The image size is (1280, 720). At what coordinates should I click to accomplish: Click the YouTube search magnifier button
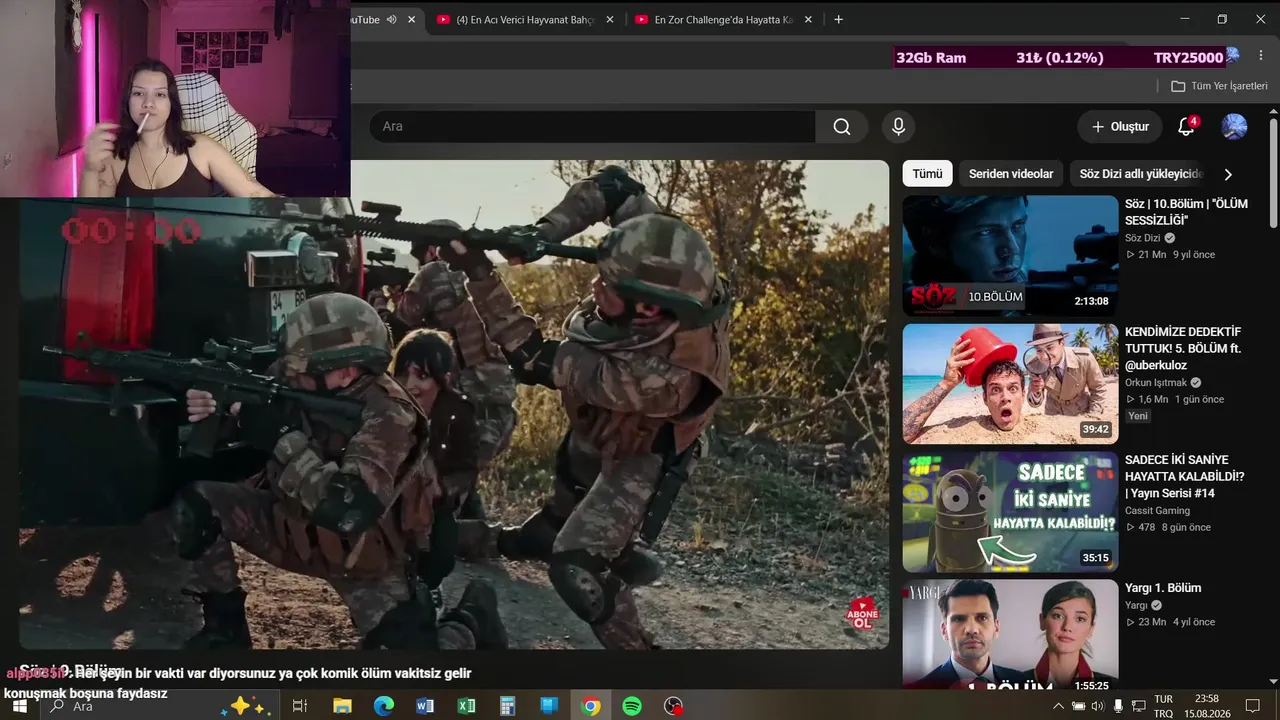(842, 127)
